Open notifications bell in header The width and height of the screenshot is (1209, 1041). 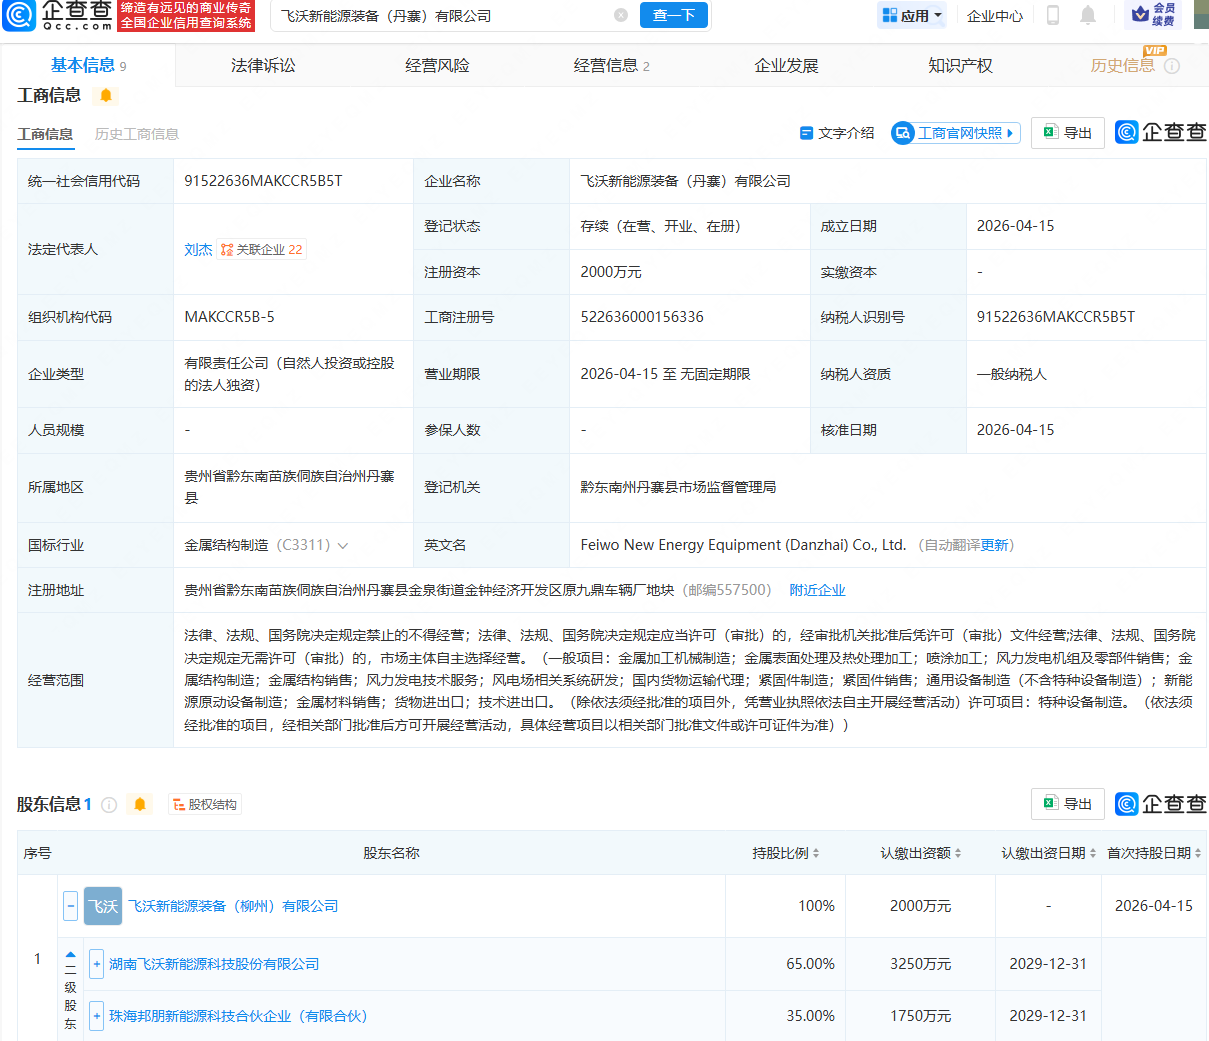[x=1088, y=16]
